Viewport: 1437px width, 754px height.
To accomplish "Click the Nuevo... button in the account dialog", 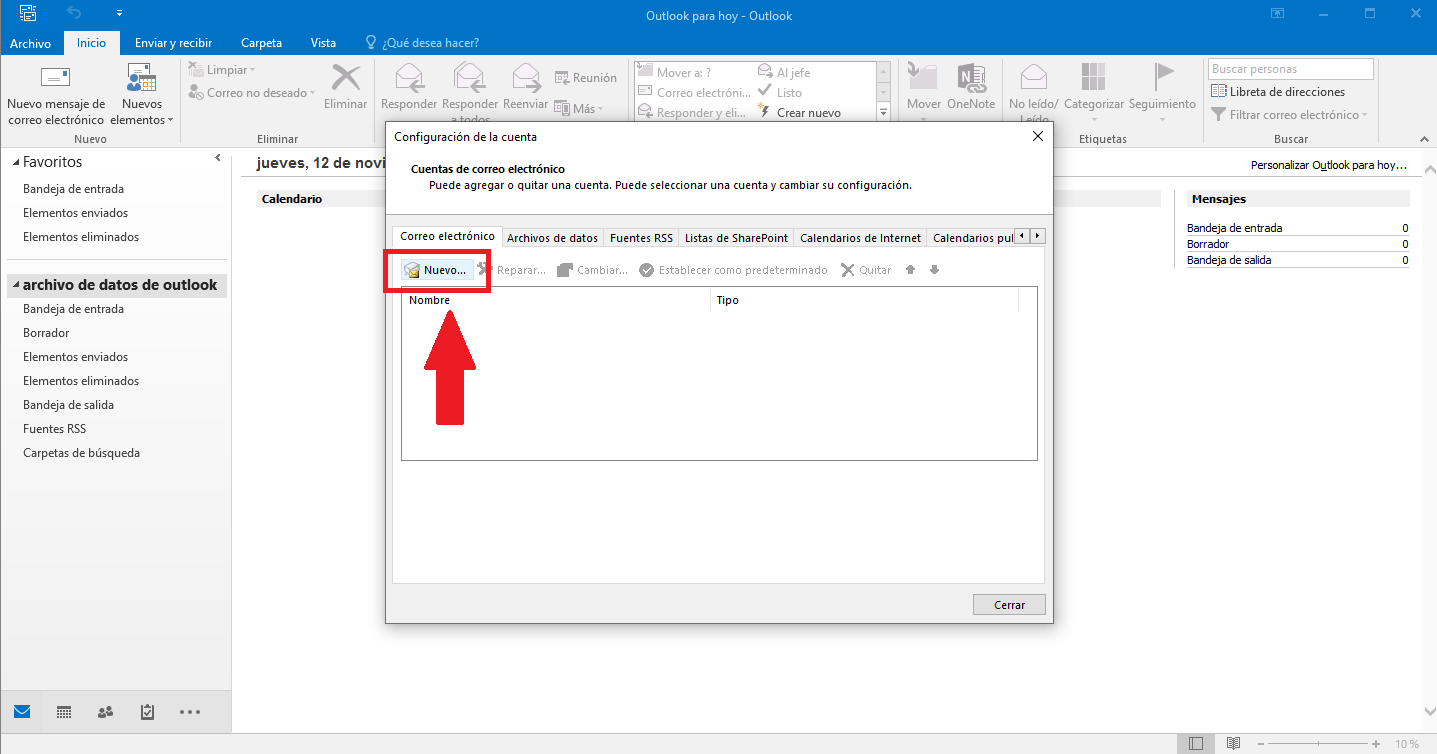I will click(x=435, y=270).
